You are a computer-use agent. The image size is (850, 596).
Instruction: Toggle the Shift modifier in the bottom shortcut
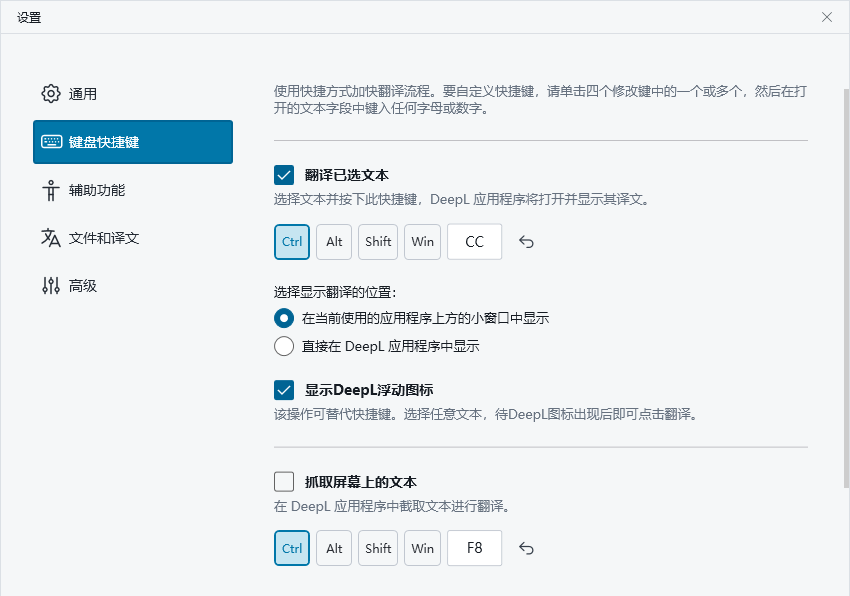click(377, 548)
